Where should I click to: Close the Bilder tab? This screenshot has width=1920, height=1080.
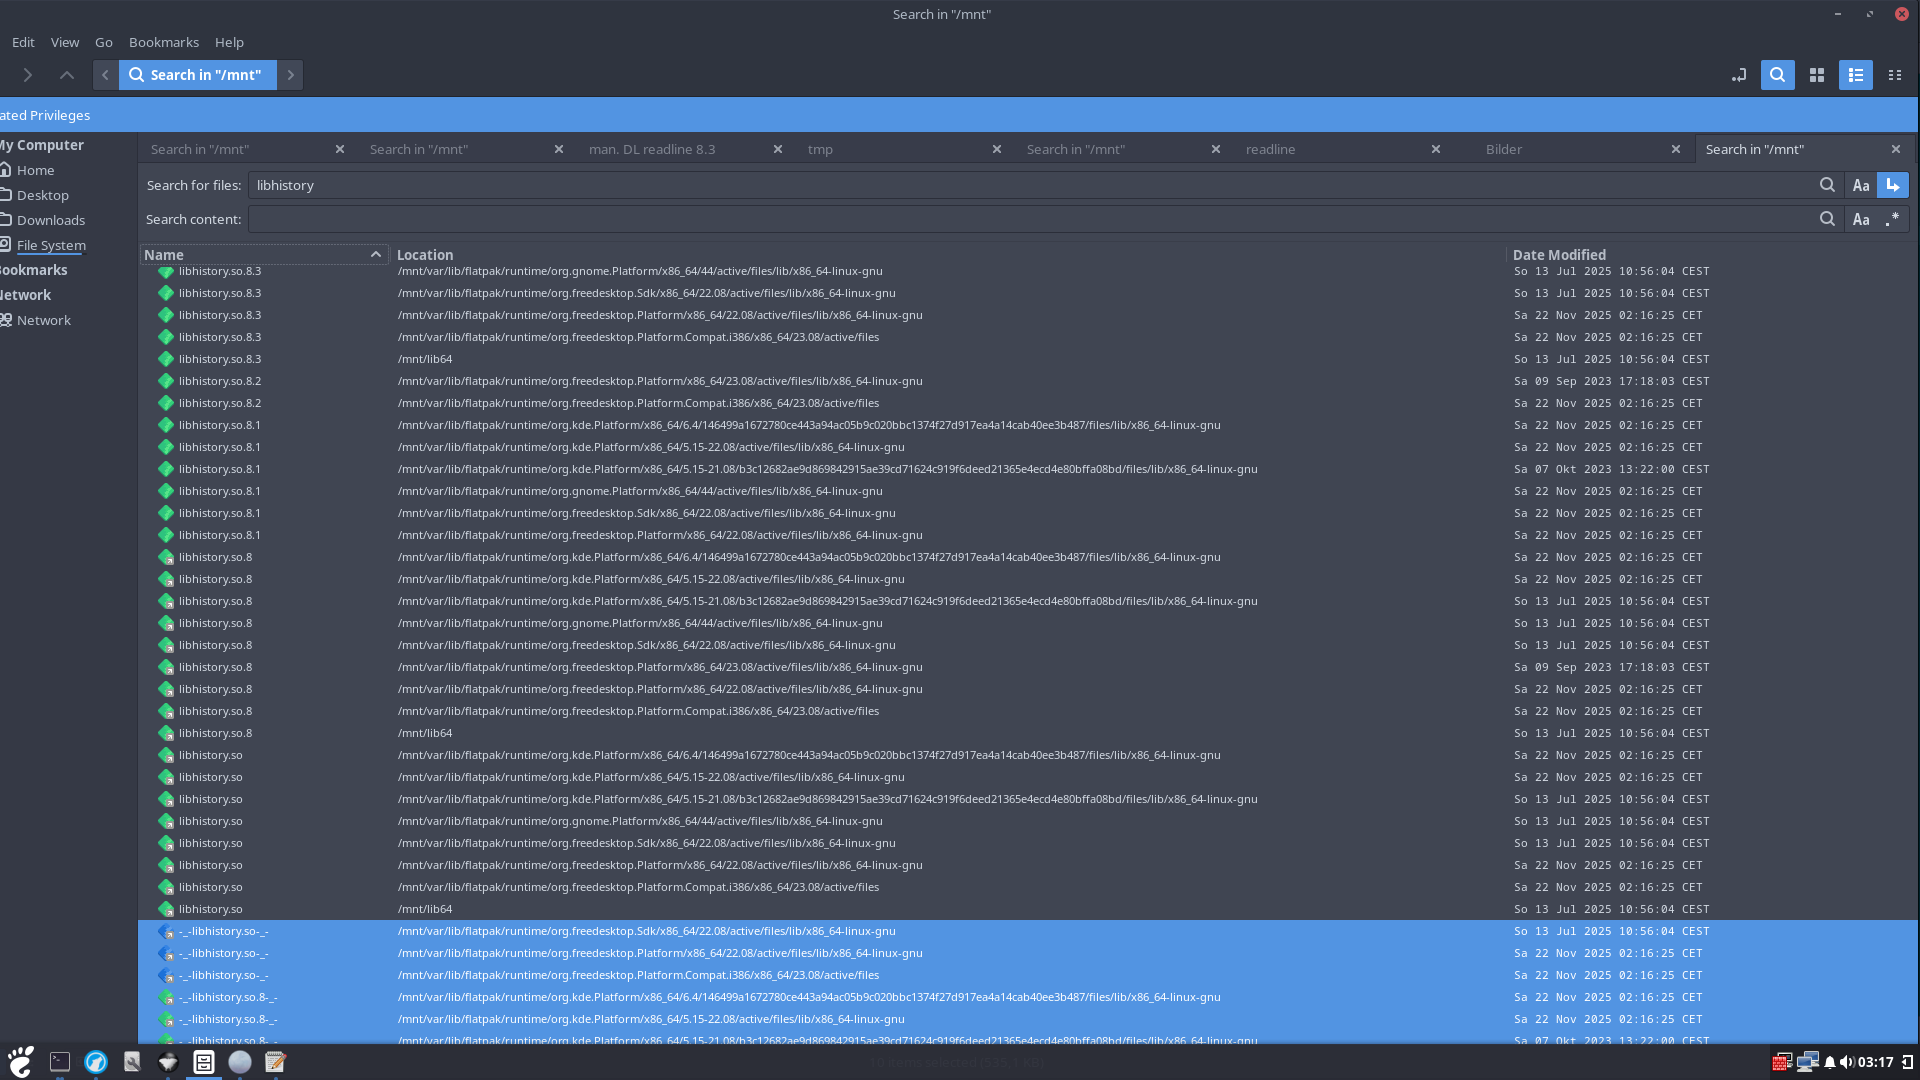[x=1676, y=149]
